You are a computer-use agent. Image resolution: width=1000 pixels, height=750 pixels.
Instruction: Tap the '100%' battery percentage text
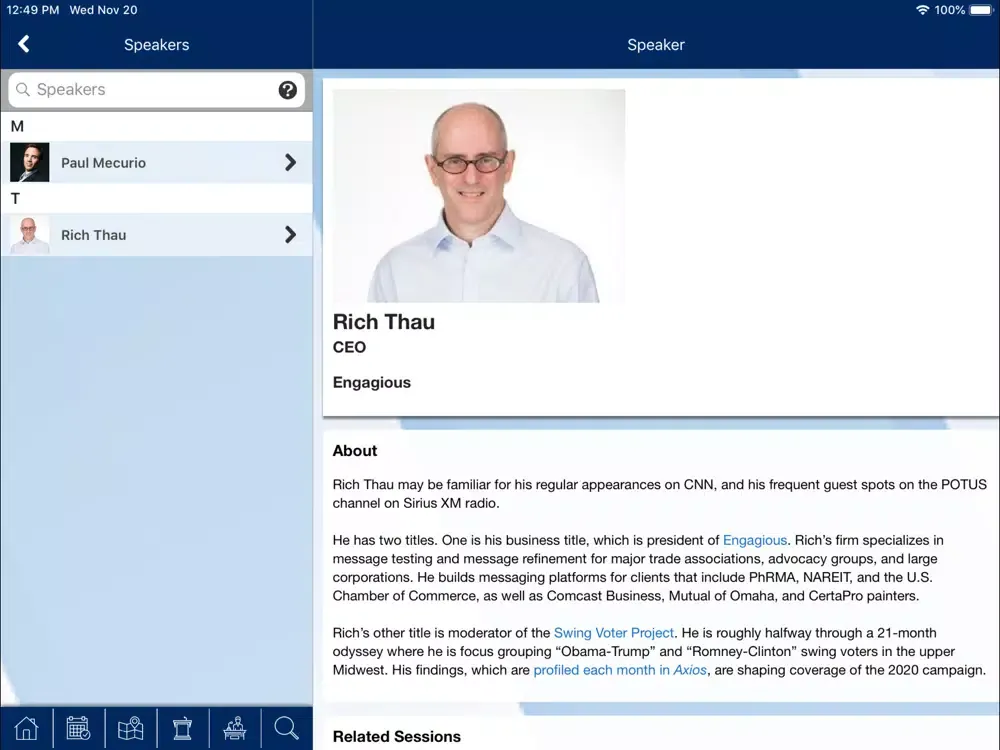point(950,10)
